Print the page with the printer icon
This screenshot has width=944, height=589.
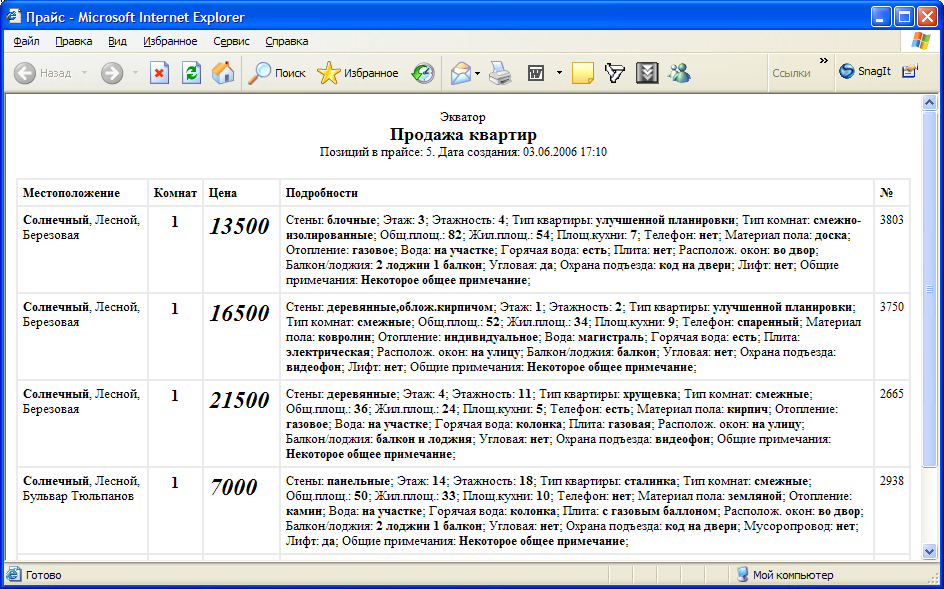(x=500, y=73)
